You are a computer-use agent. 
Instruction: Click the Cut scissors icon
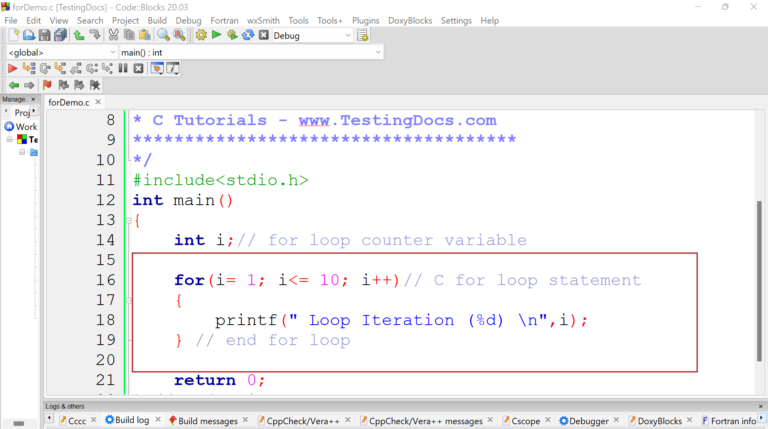coord(113,35)
